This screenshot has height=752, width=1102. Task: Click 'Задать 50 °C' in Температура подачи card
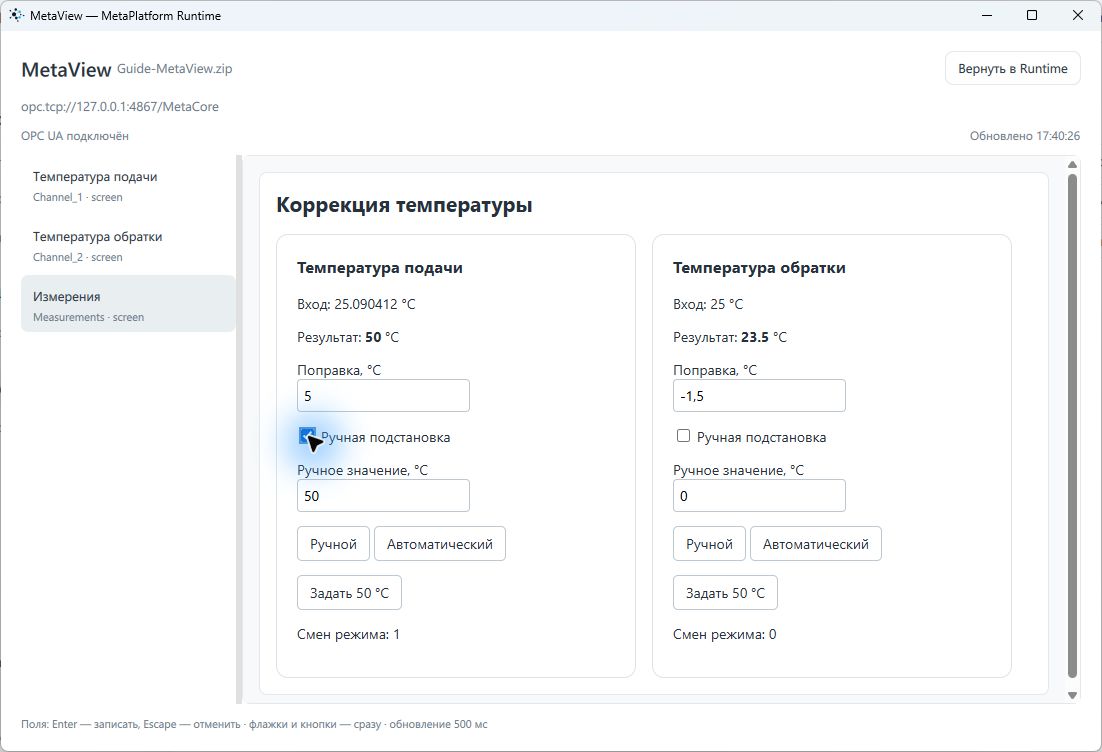click(x=349, y=592)
